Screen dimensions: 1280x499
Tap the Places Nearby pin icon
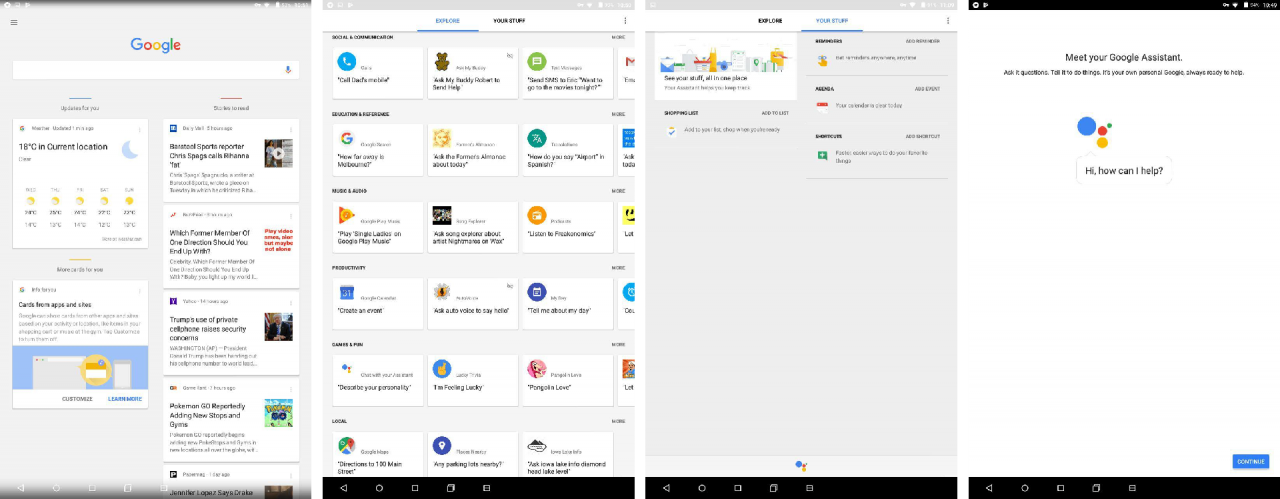point(441,446)
